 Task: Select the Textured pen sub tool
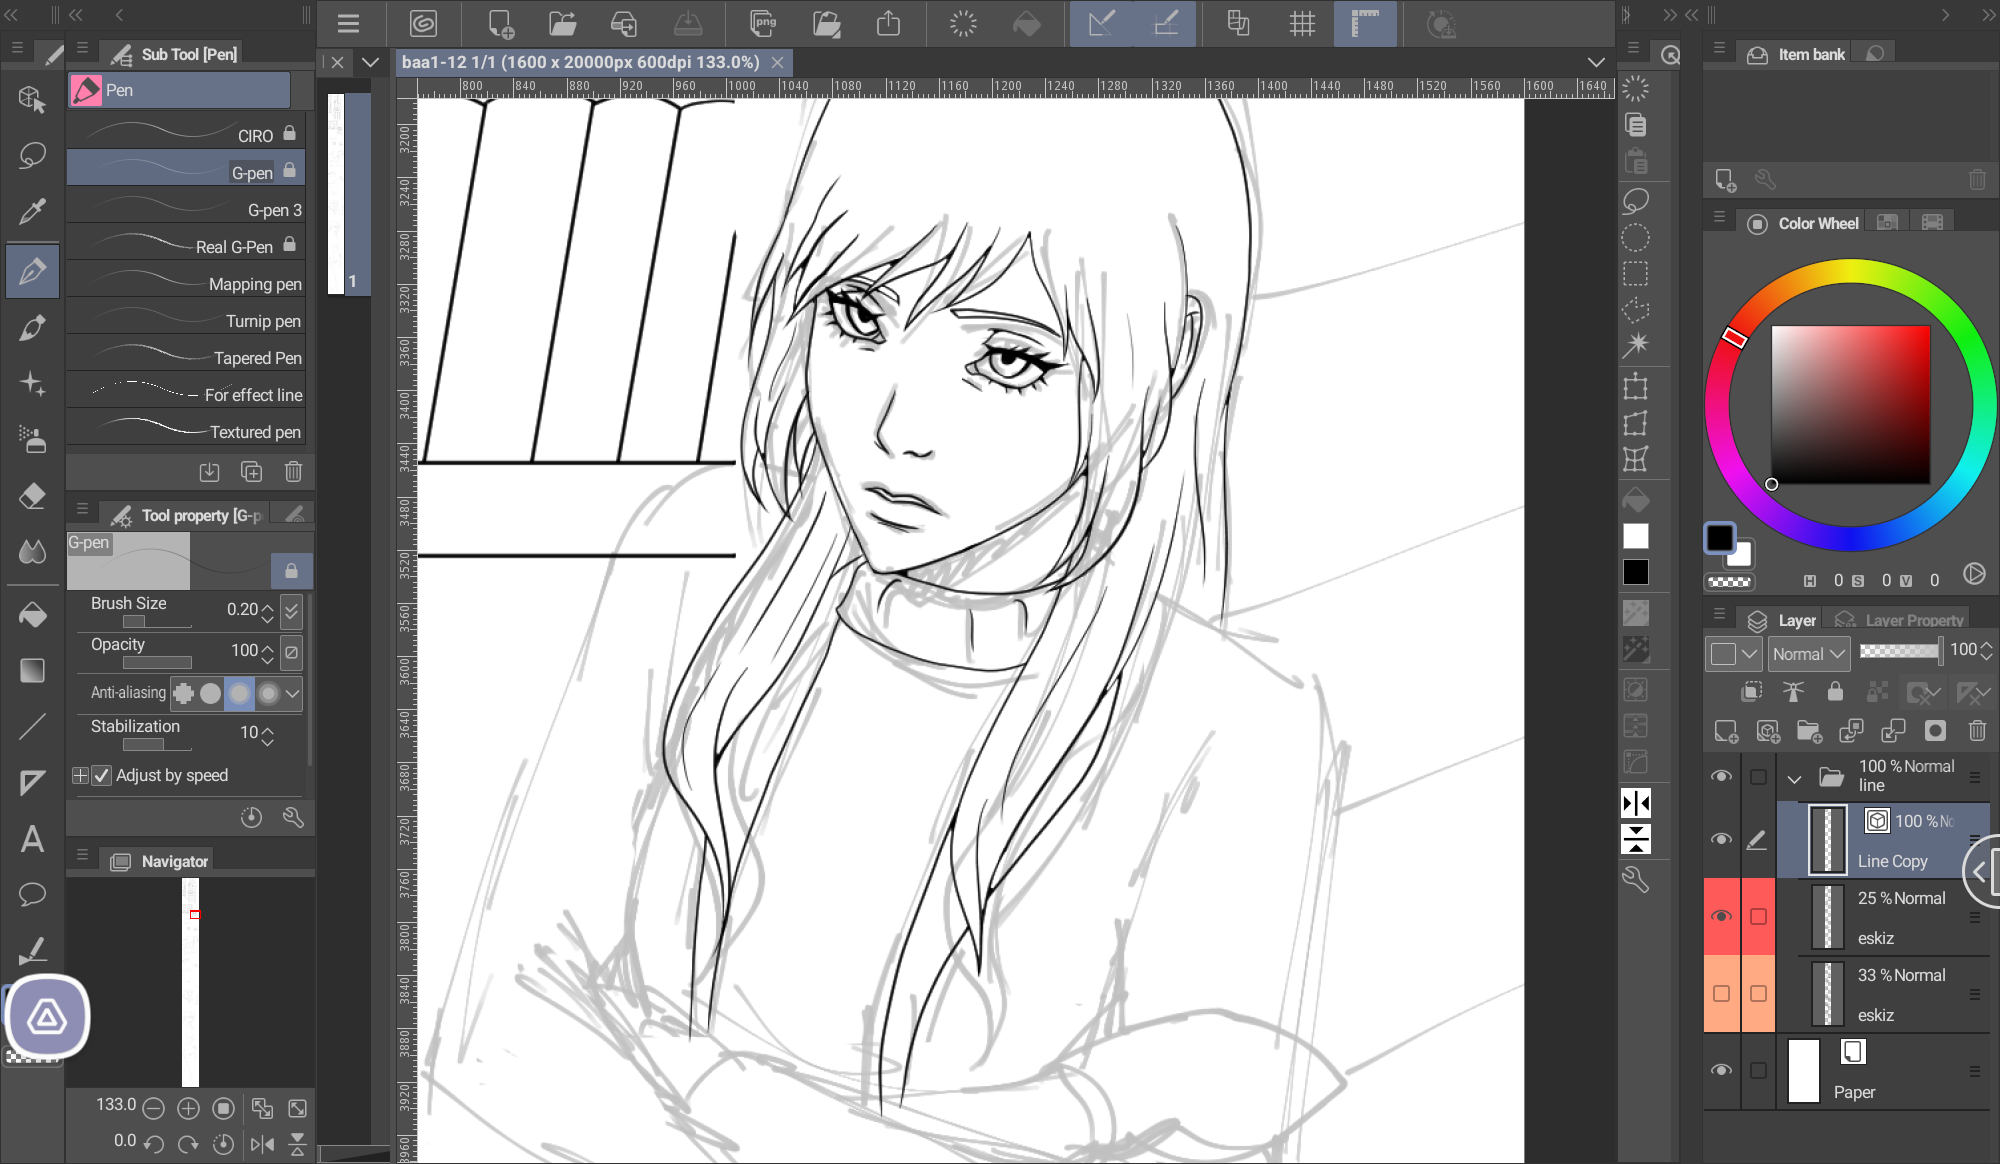click(x=186, y=431)
